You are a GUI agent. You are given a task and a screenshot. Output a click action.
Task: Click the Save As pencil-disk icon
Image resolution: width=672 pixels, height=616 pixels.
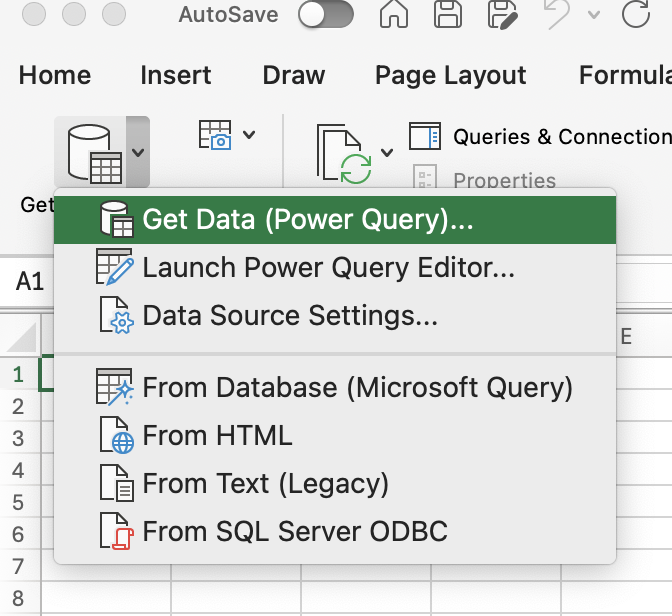coord(503,14)
